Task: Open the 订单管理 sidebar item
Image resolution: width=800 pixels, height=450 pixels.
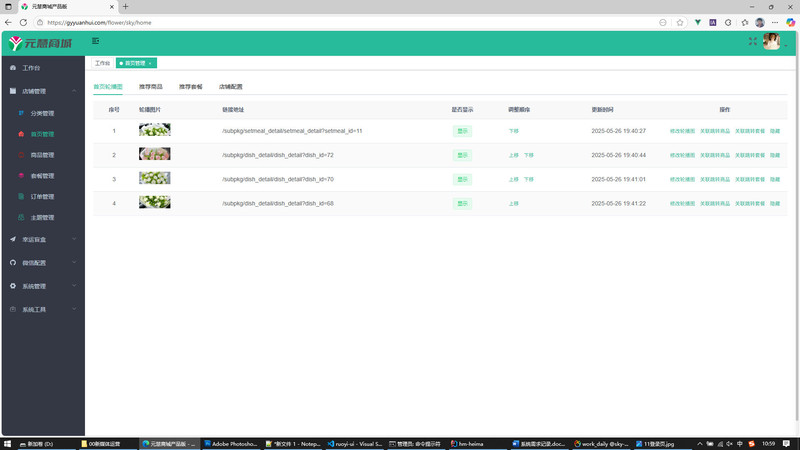Action: [x=42, y=196]
